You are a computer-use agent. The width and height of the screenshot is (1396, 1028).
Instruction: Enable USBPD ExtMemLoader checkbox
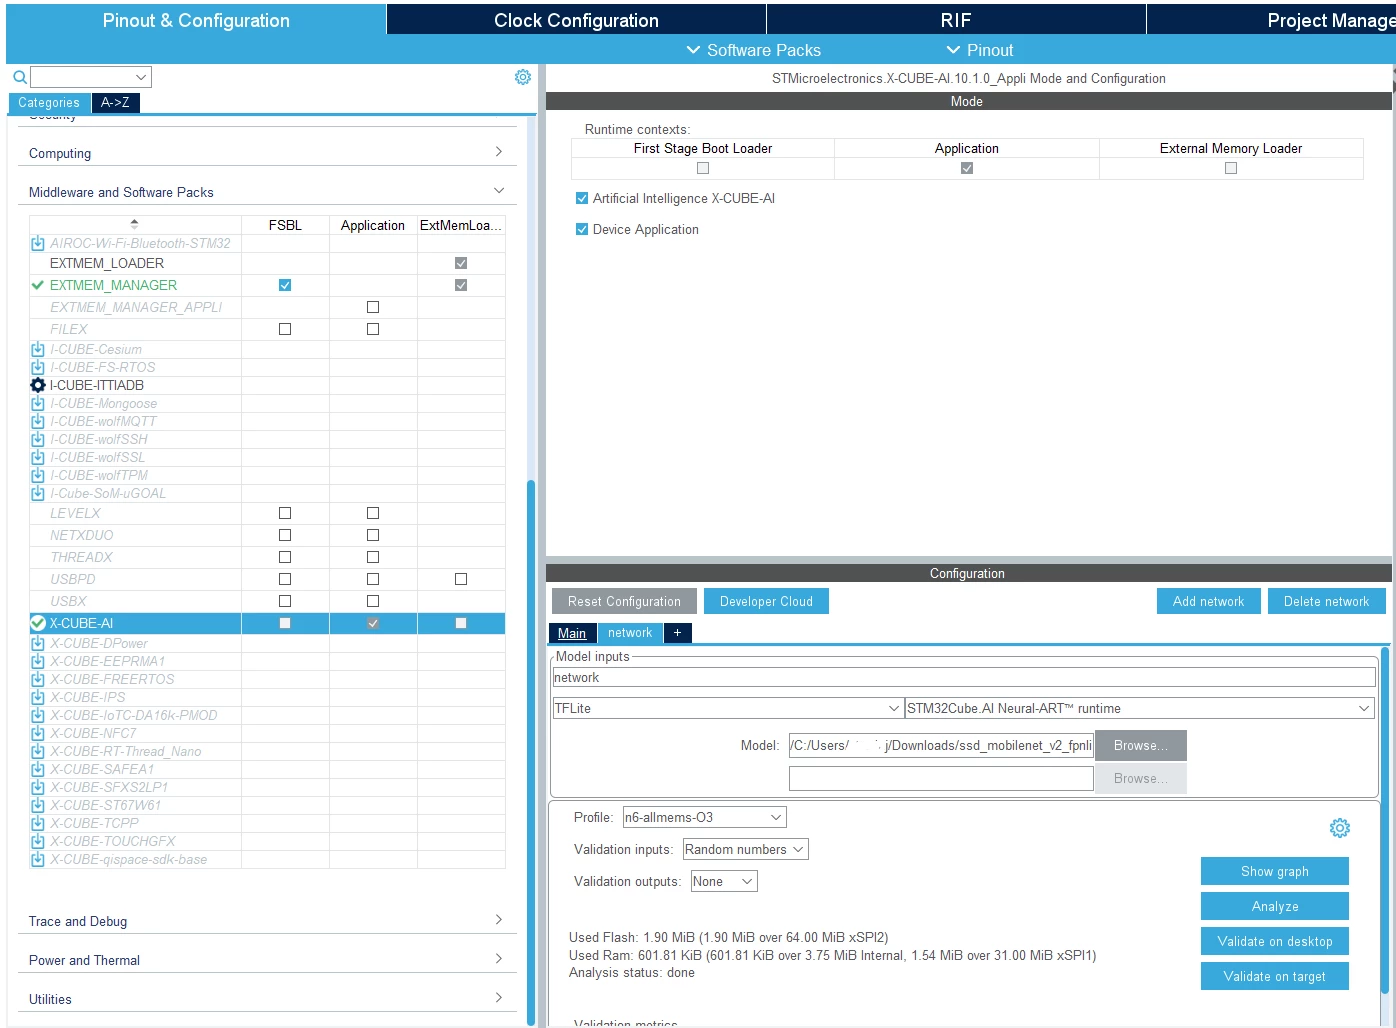coord(461,579)
